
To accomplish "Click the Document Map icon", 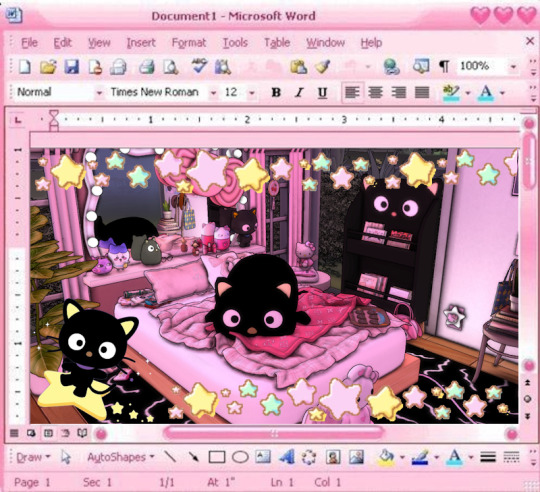I will pyautogui.click(x=421, y=66).
